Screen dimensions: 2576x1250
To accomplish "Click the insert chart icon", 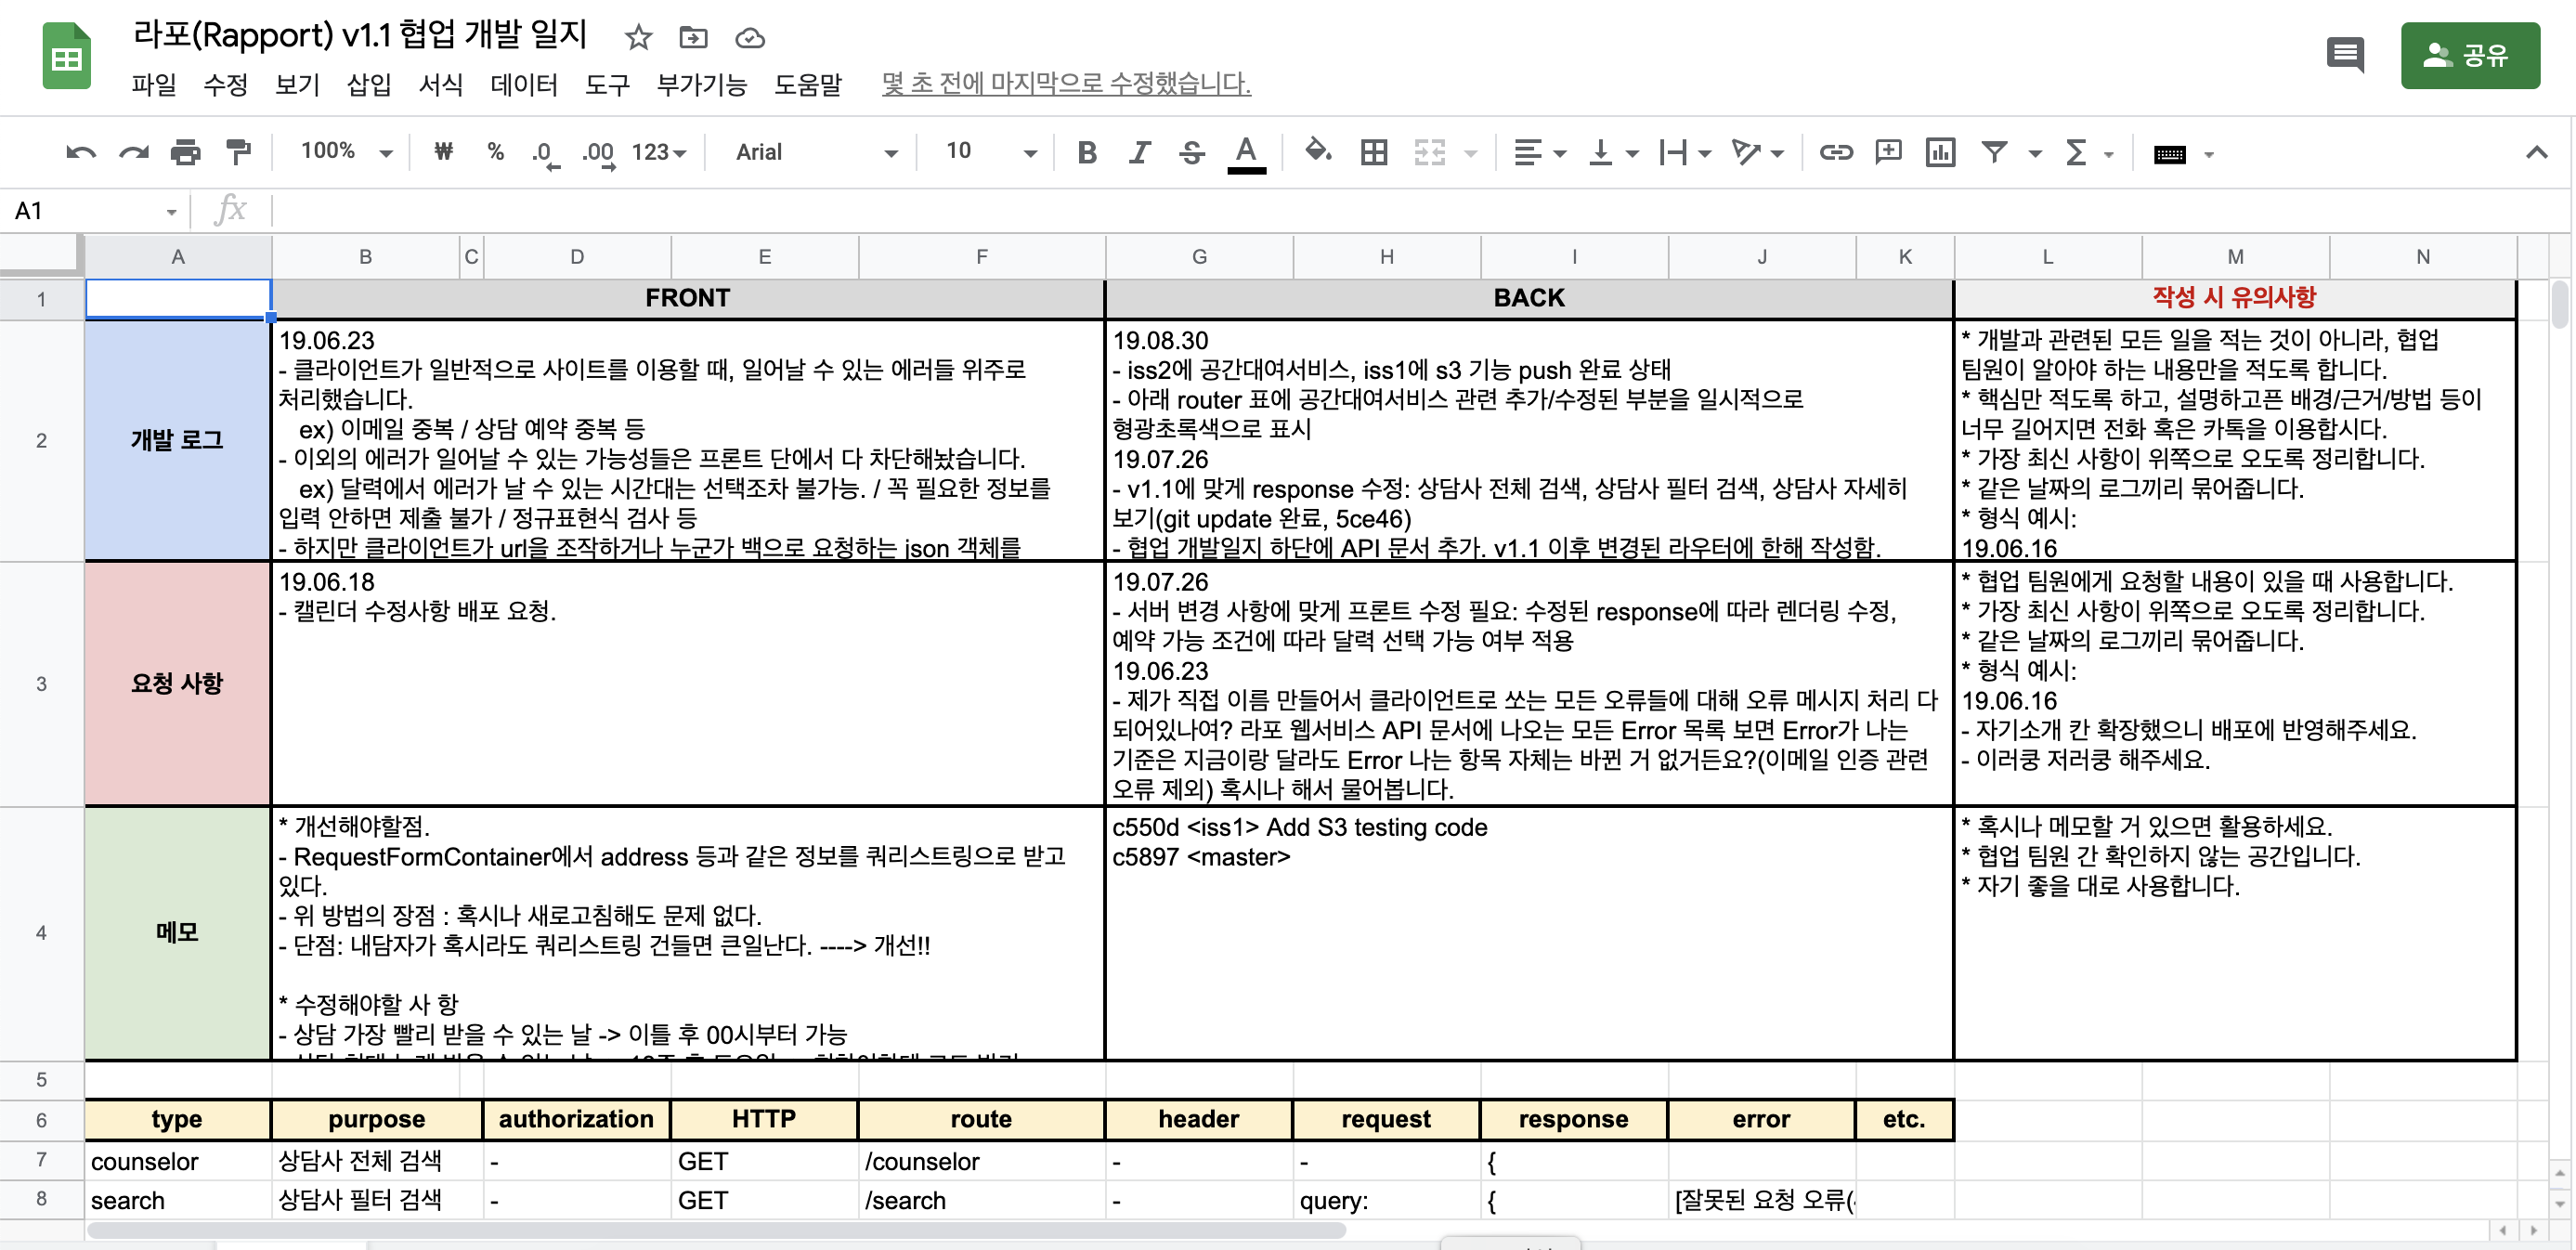I will click(1940, 152).
